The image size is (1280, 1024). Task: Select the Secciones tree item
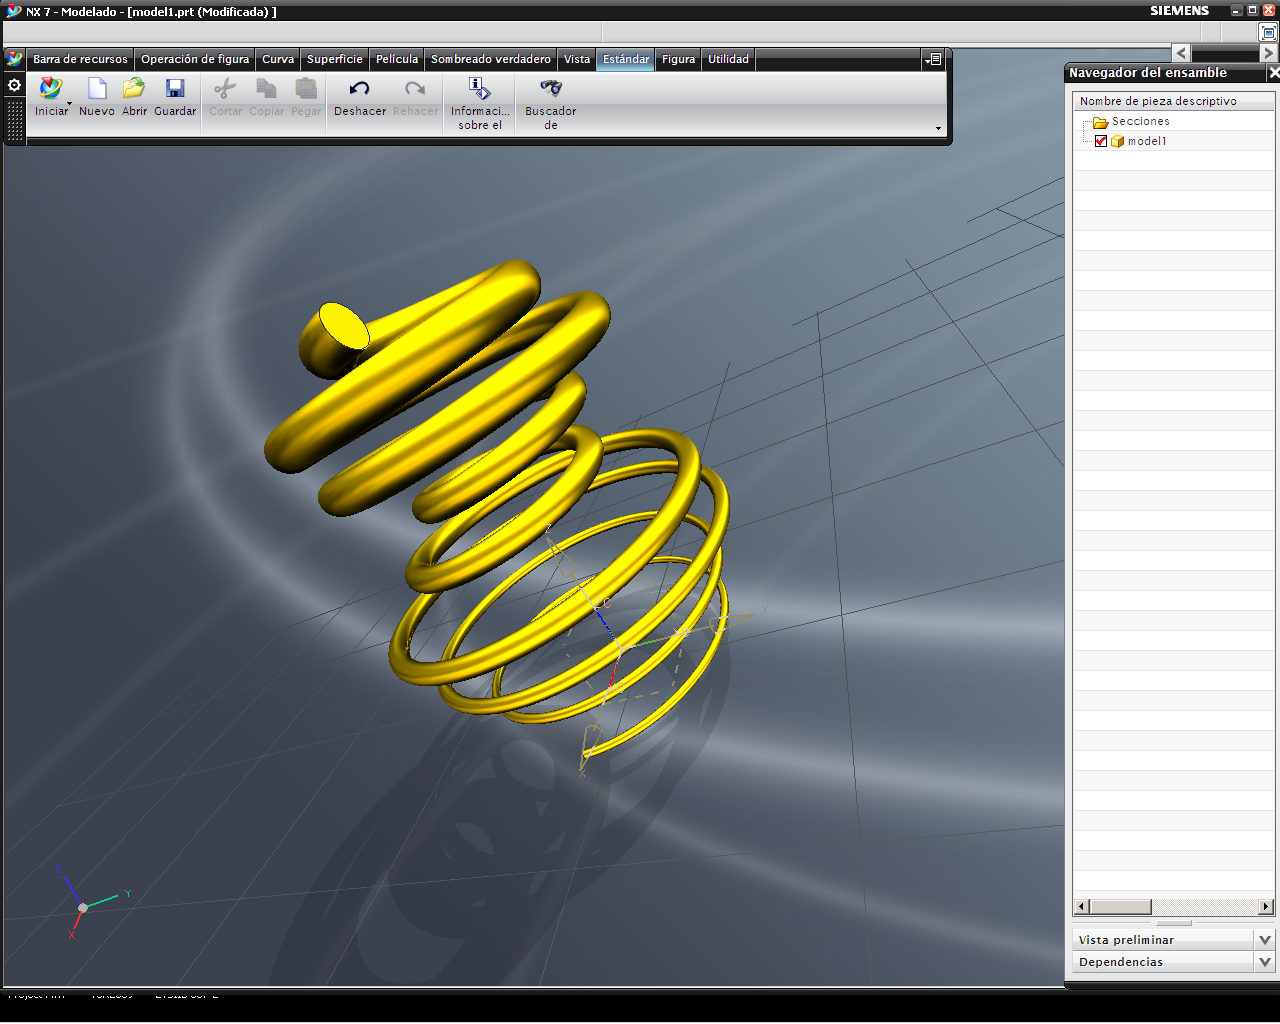tap(1140, 121)
